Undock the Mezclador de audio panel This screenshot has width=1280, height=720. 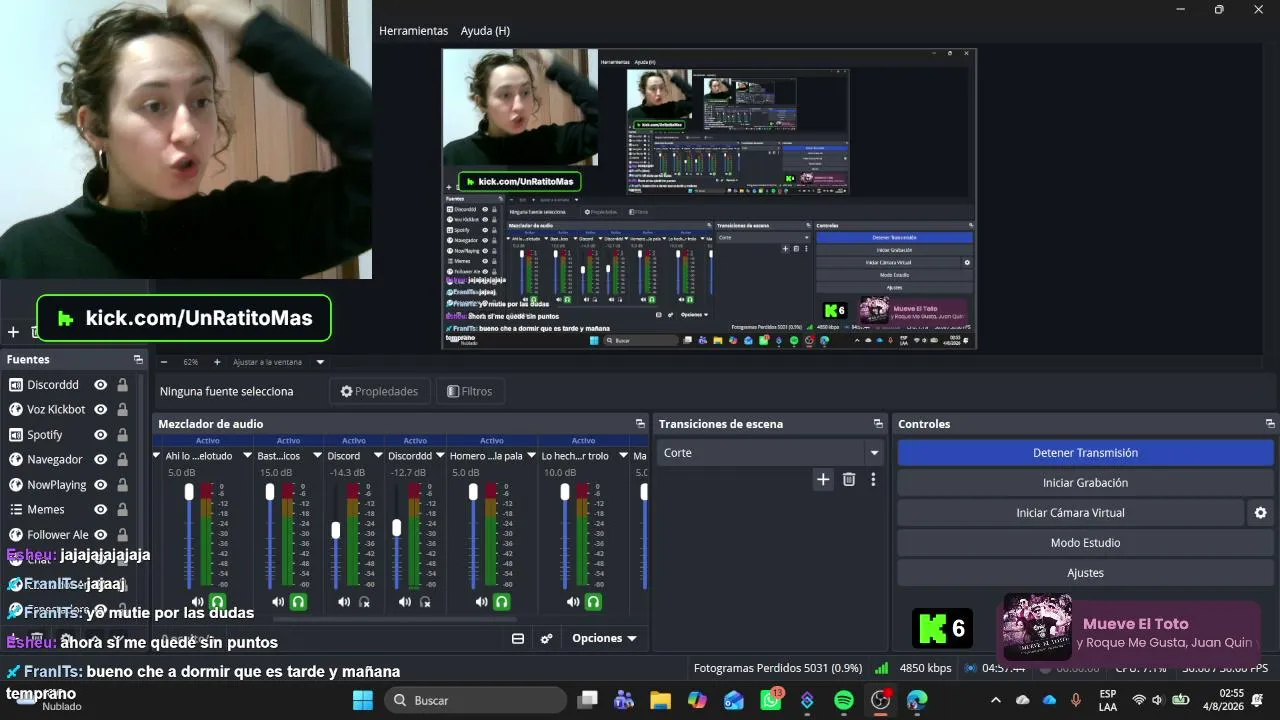(640, 424)
